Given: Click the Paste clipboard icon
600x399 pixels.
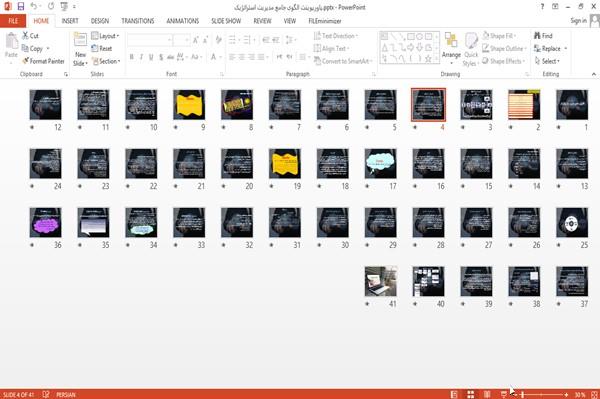Looking at the screenshot, I should point(11,41).
